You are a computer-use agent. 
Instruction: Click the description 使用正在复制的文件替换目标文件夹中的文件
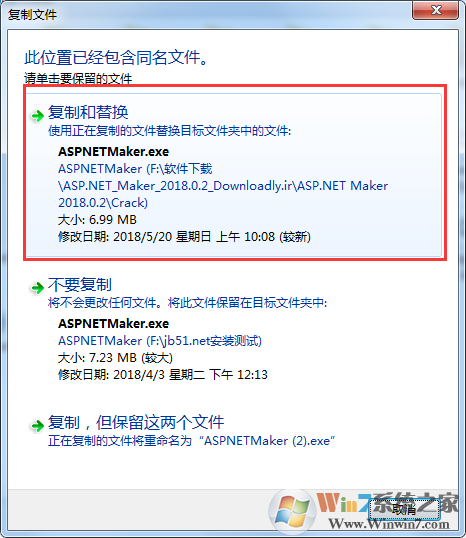coord(170,131)
